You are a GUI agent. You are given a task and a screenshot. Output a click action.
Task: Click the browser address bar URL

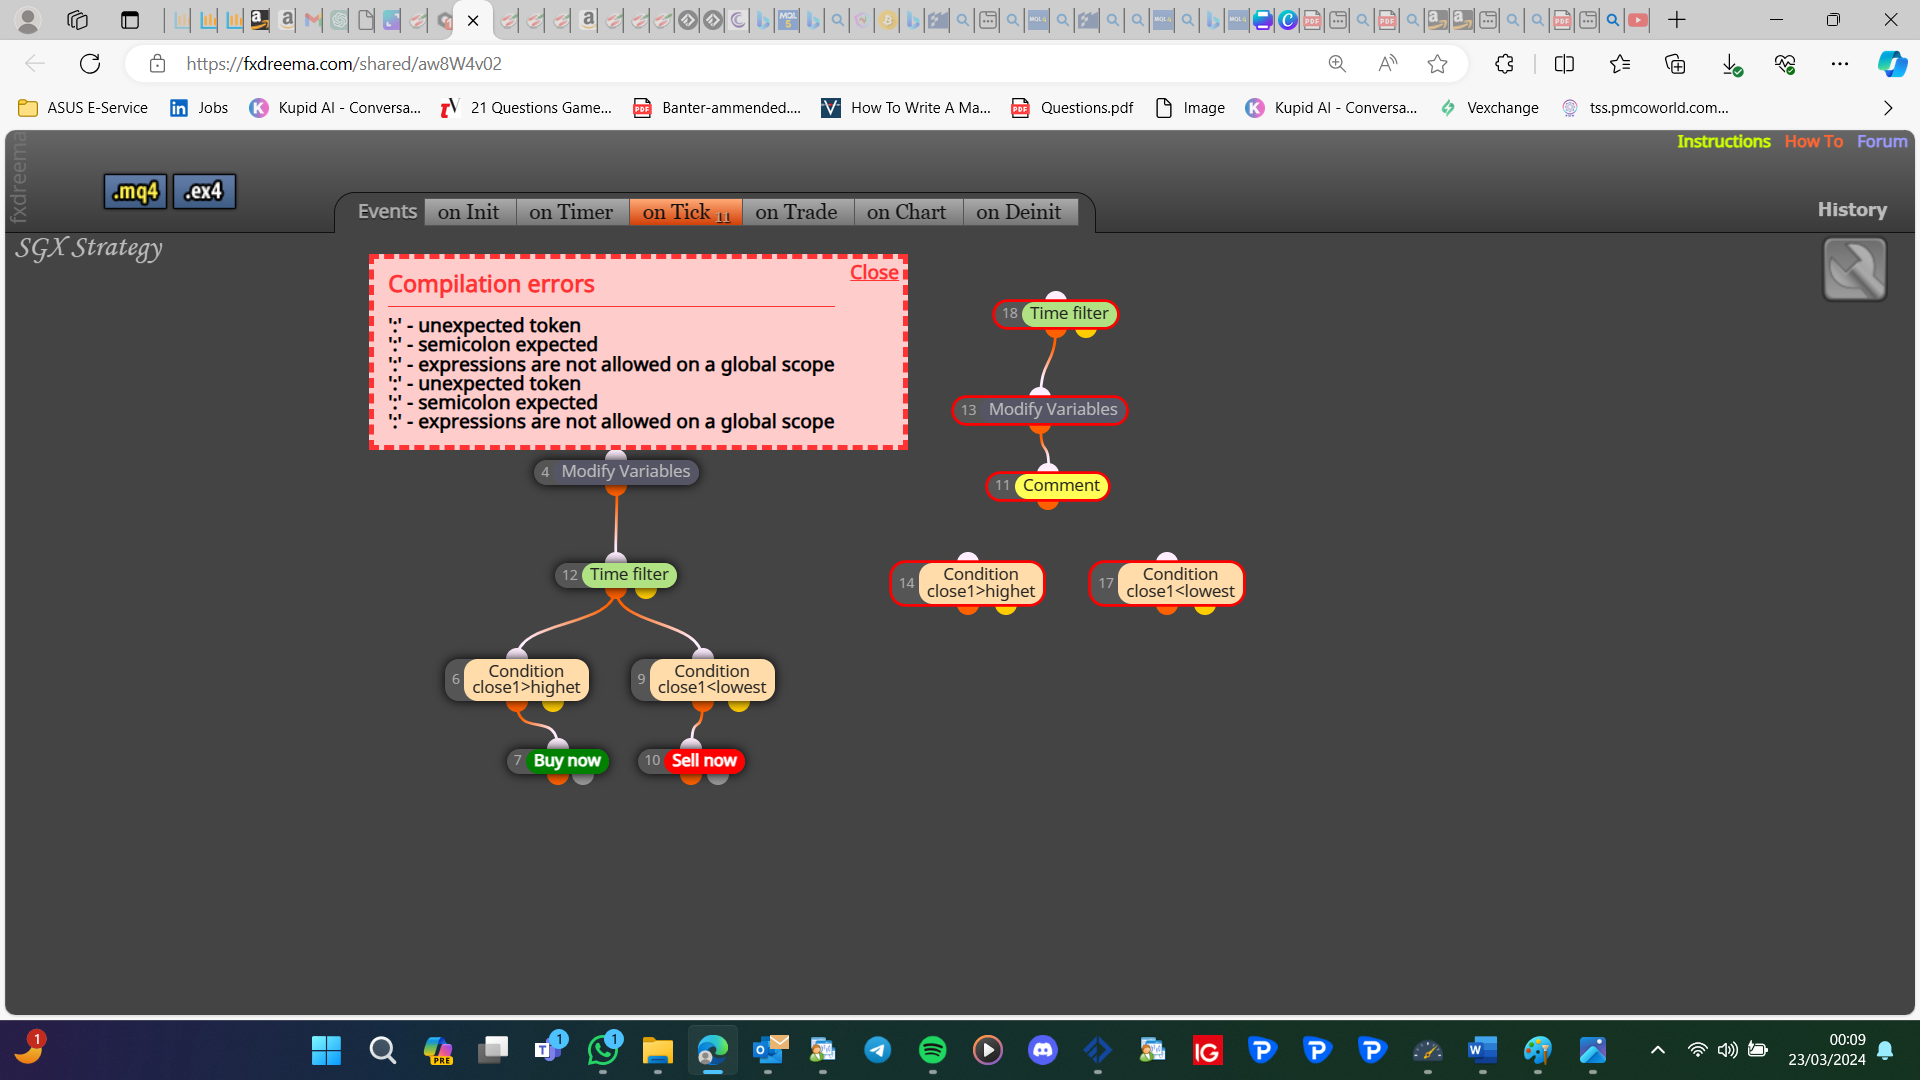pyautogui.click(x=344, y=64)
